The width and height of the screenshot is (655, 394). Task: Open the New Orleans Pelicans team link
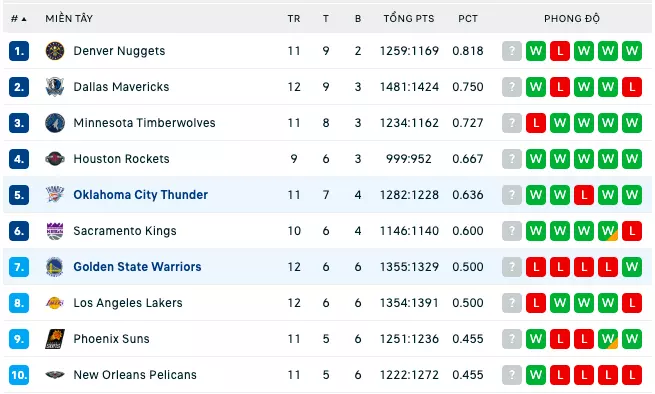point(135,375)
